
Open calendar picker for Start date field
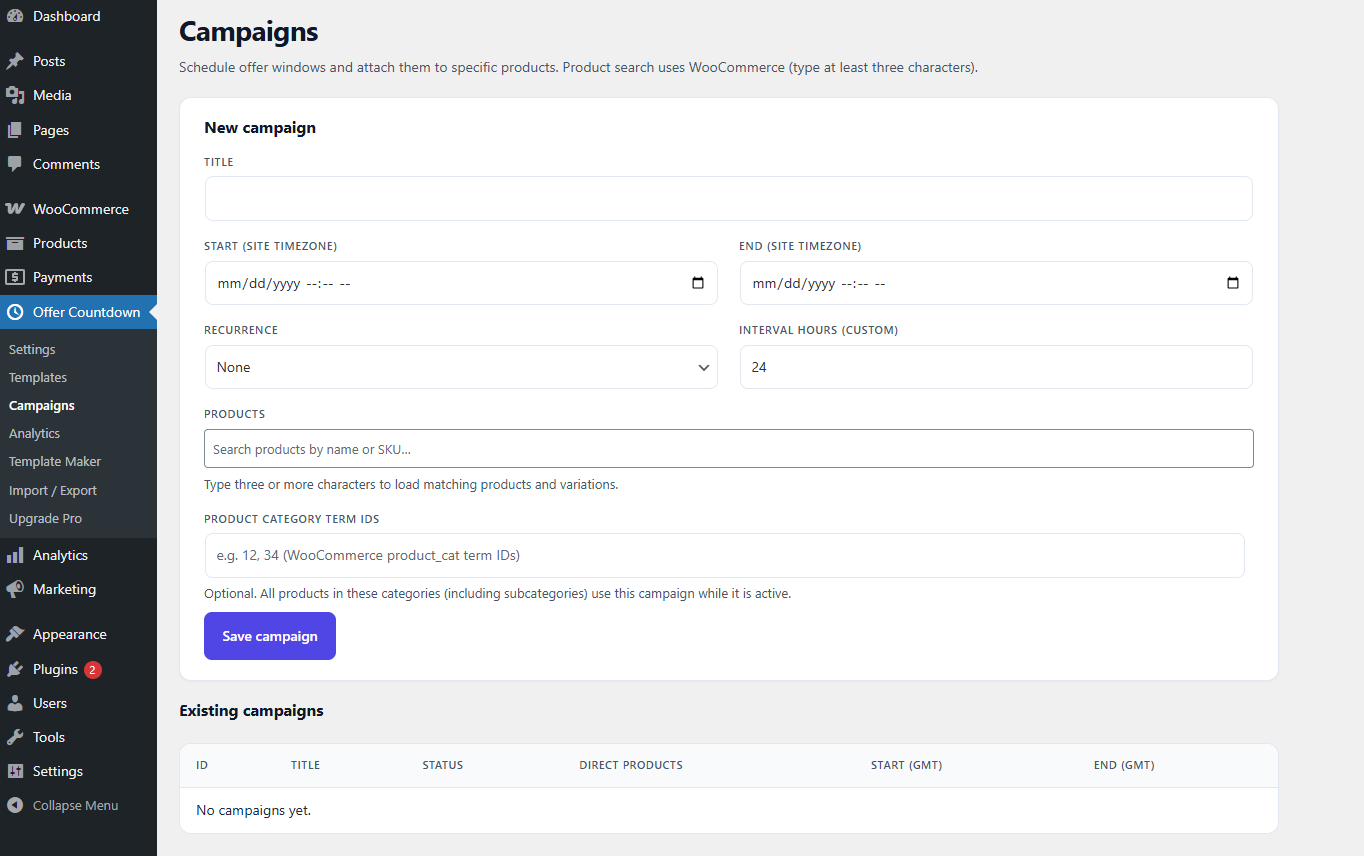coord(698,283)
